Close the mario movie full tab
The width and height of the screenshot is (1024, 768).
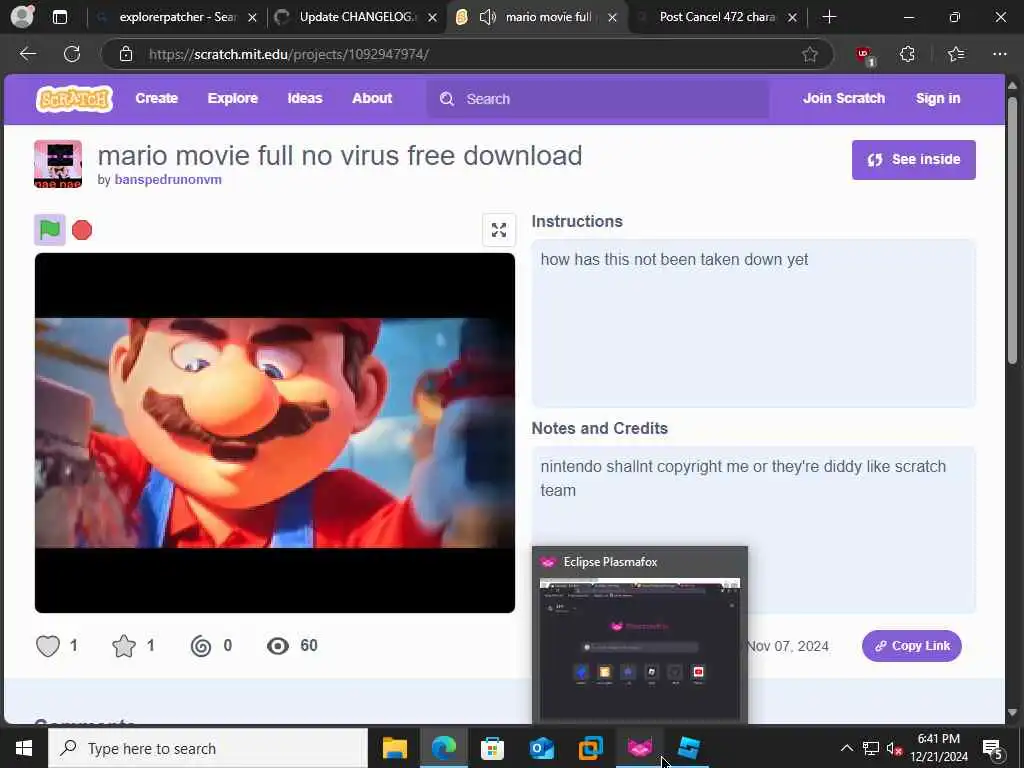[613, 18]
